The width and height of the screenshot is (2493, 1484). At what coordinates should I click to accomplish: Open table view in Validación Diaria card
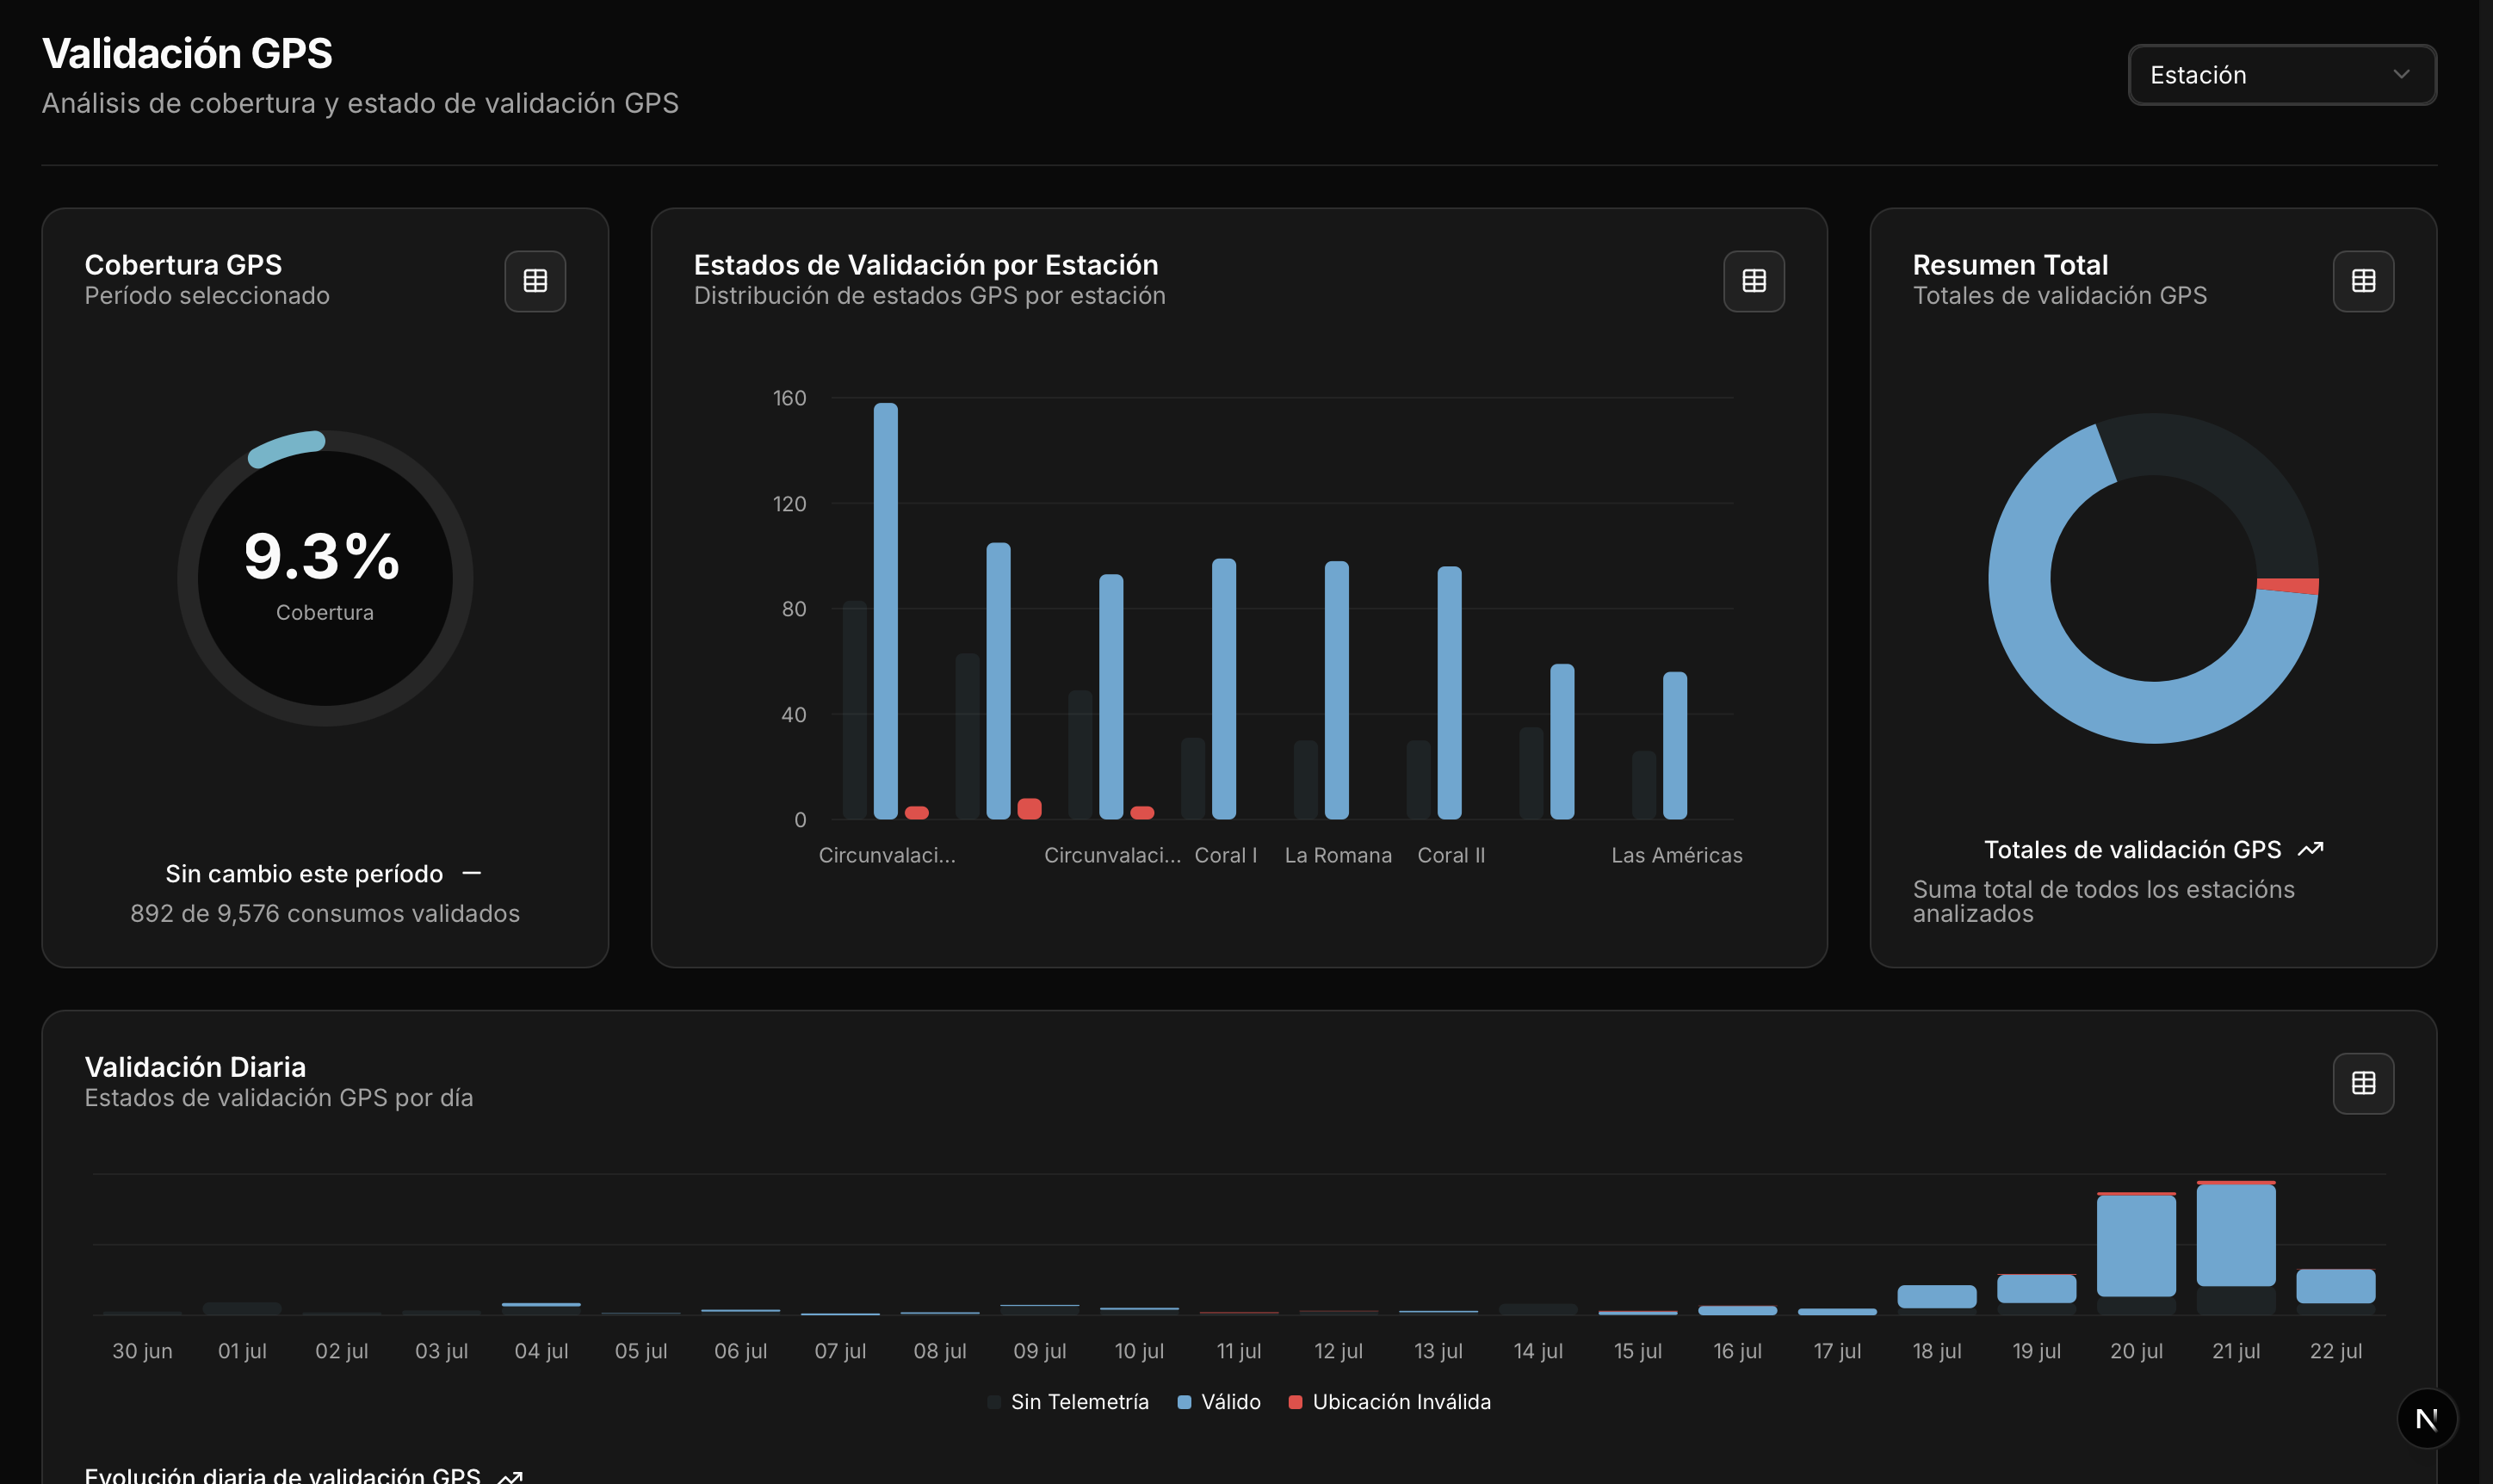2362,1083
